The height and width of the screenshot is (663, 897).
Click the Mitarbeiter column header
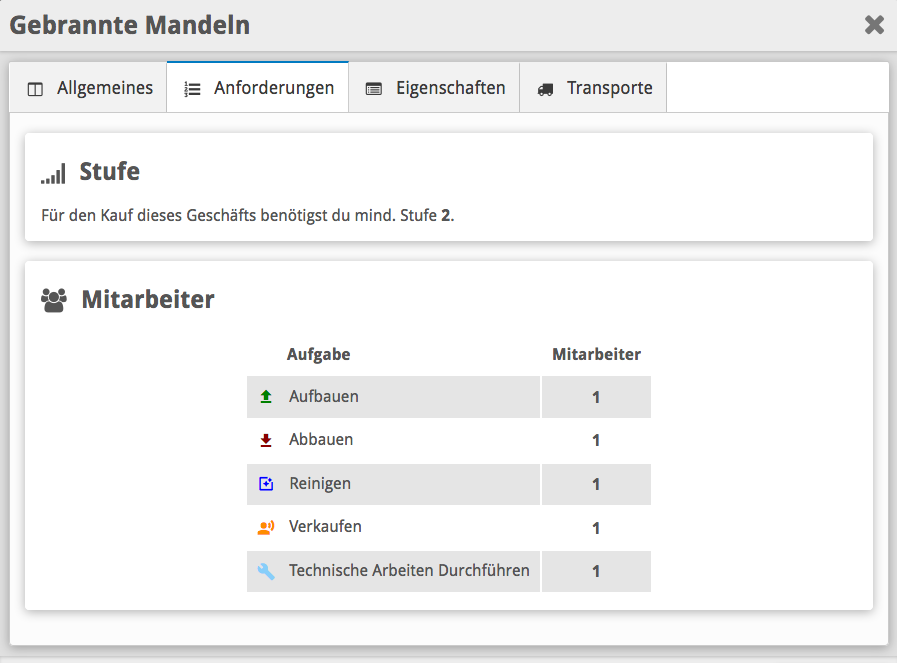click(596, 354)
